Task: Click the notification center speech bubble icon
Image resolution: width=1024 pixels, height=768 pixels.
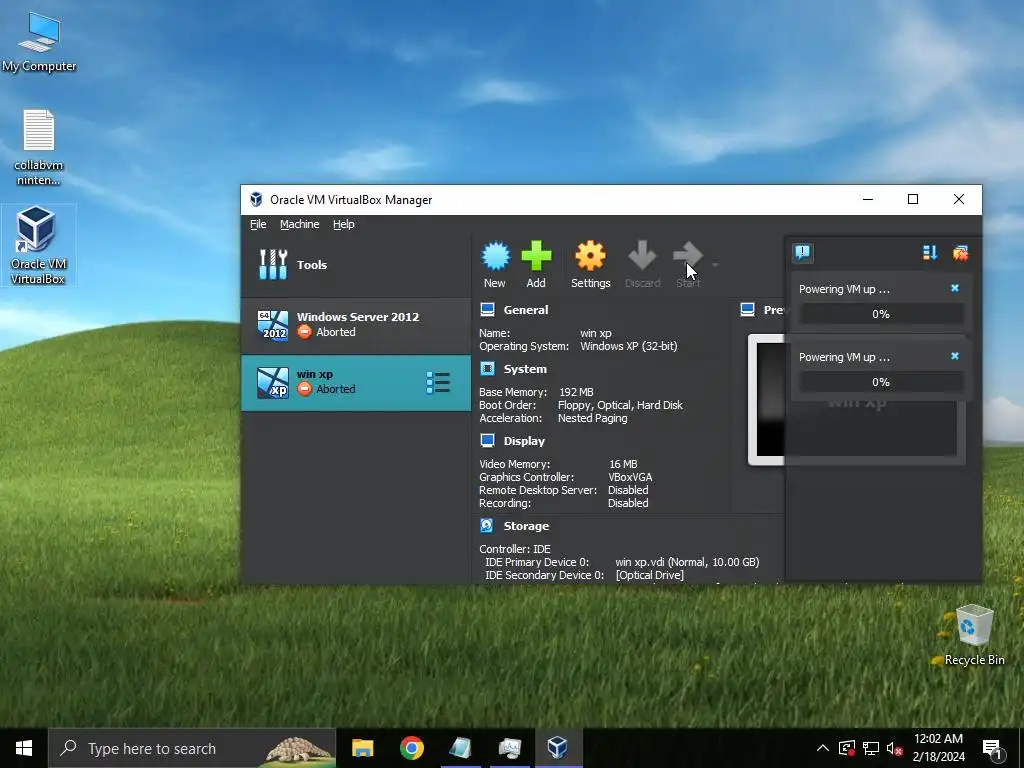Action: click(803, 252)
